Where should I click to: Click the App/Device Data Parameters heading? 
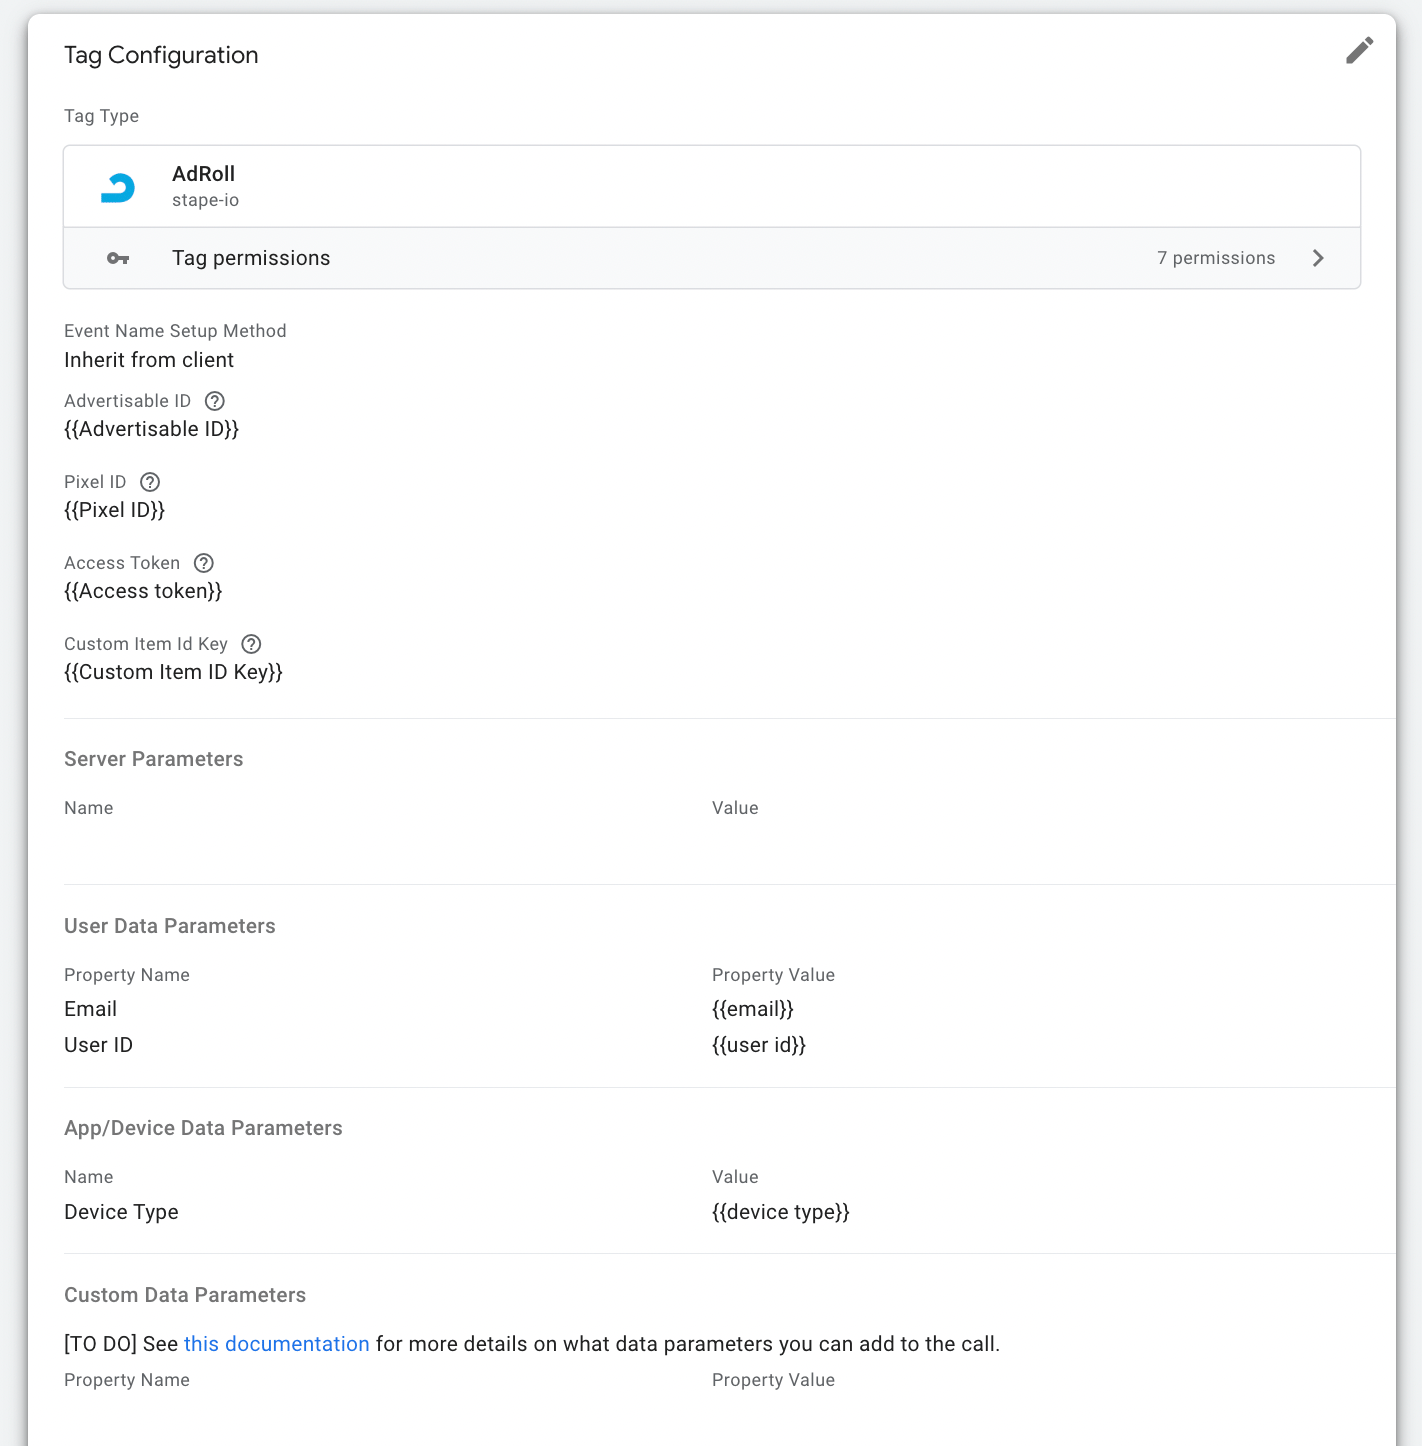(203, 1128)
